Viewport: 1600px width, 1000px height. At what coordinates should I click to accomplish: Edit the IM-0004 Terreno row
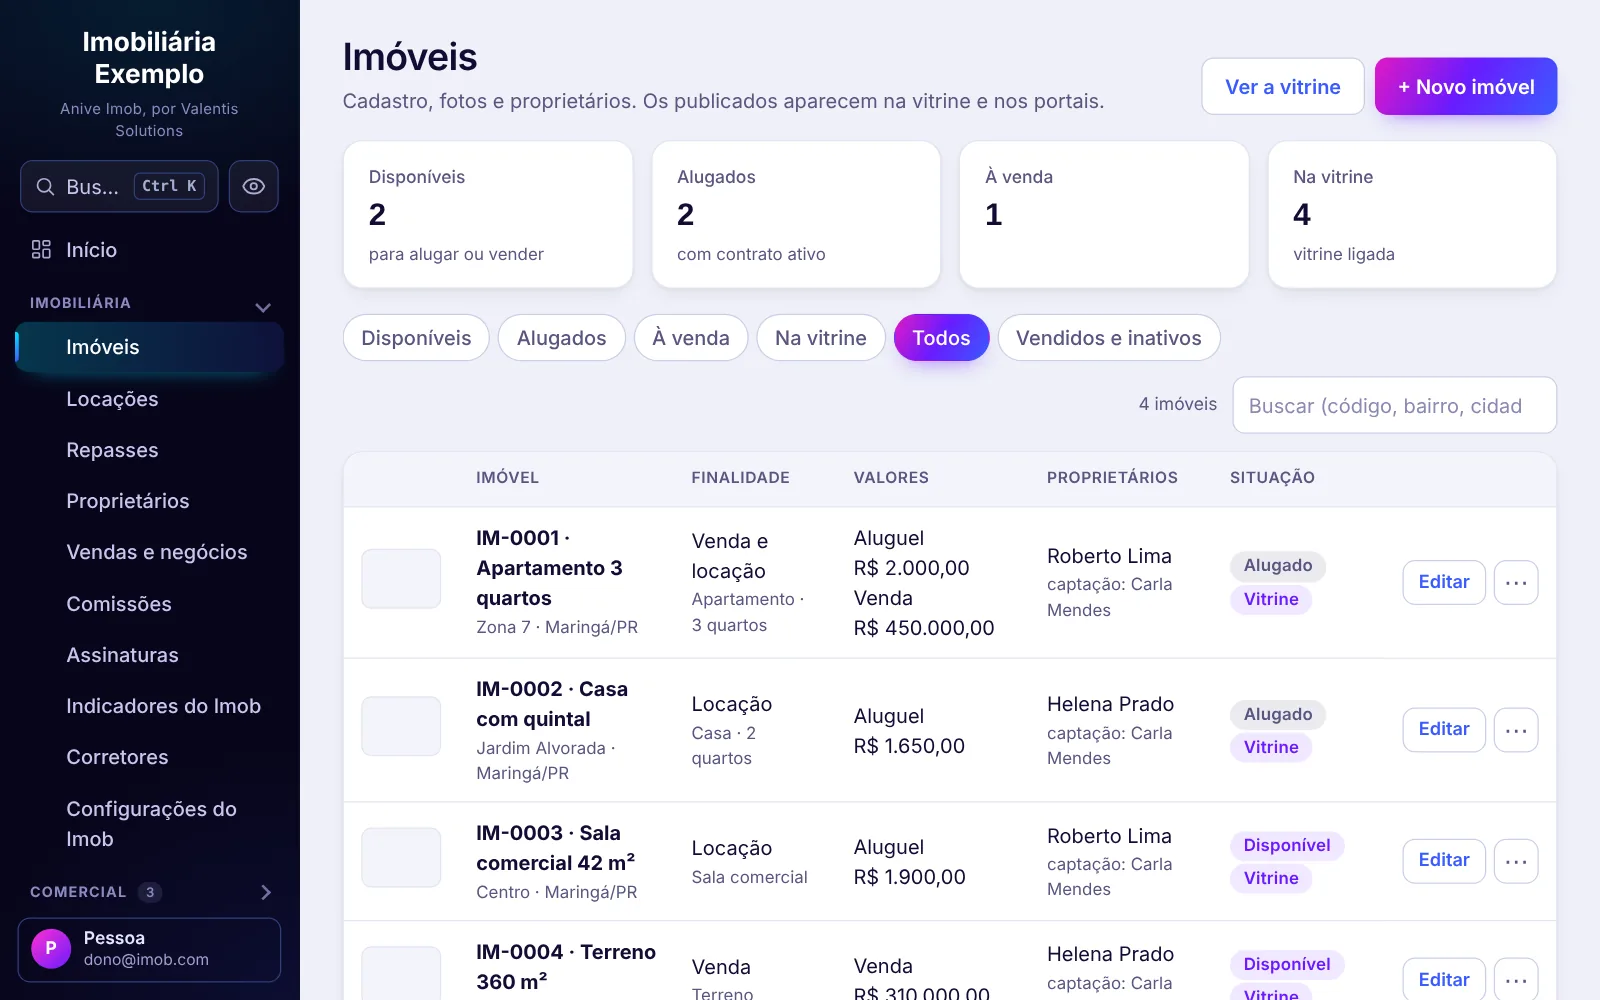[x=1444, y=979]
